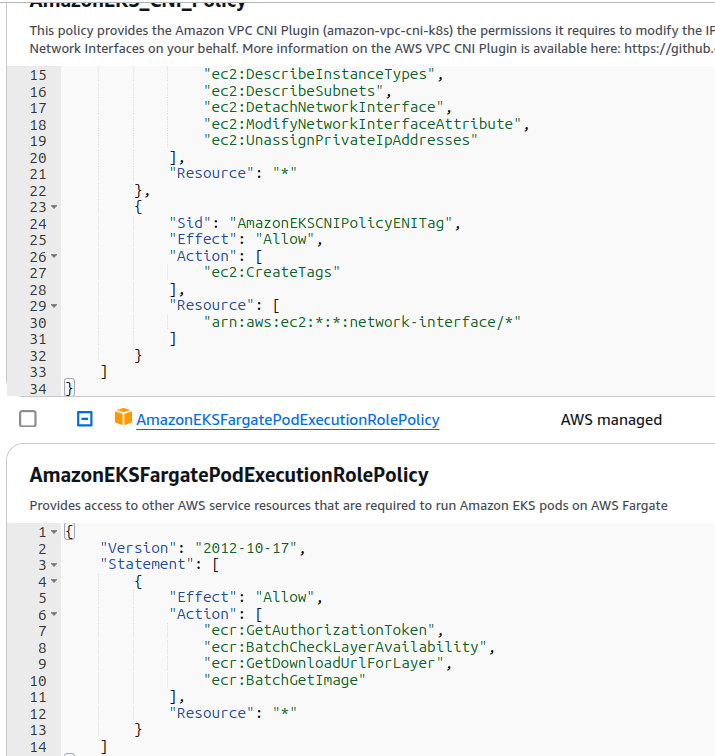Open the AmazonEKSFargatePodExecutionRolePolicy link
The width and height of the screenshot is (715, 756).
288,419
